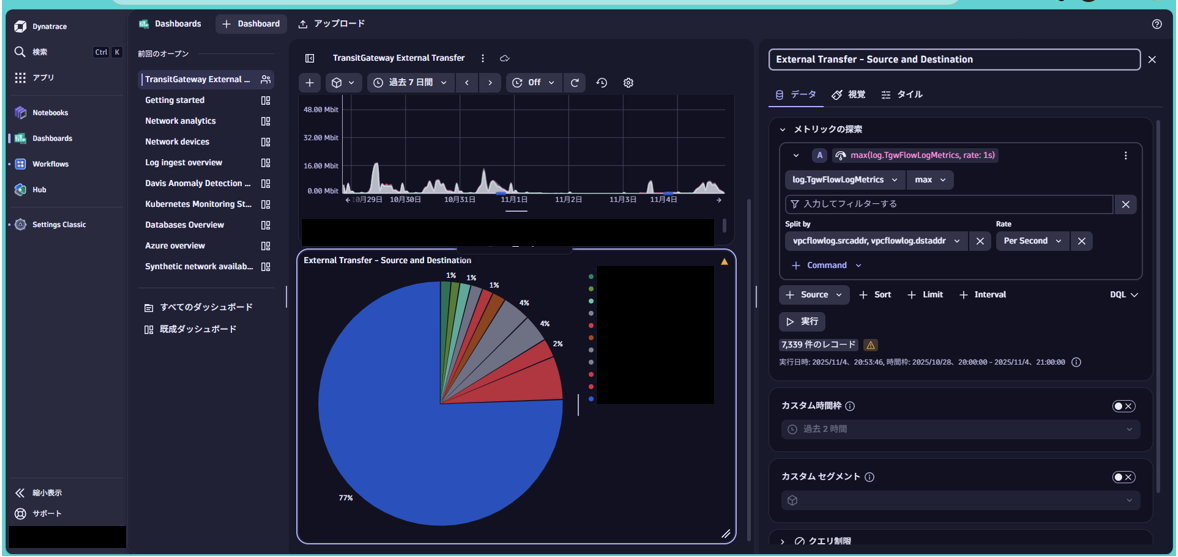Open dashboard version history icon

pyautogui.click(x=602, y=83)
